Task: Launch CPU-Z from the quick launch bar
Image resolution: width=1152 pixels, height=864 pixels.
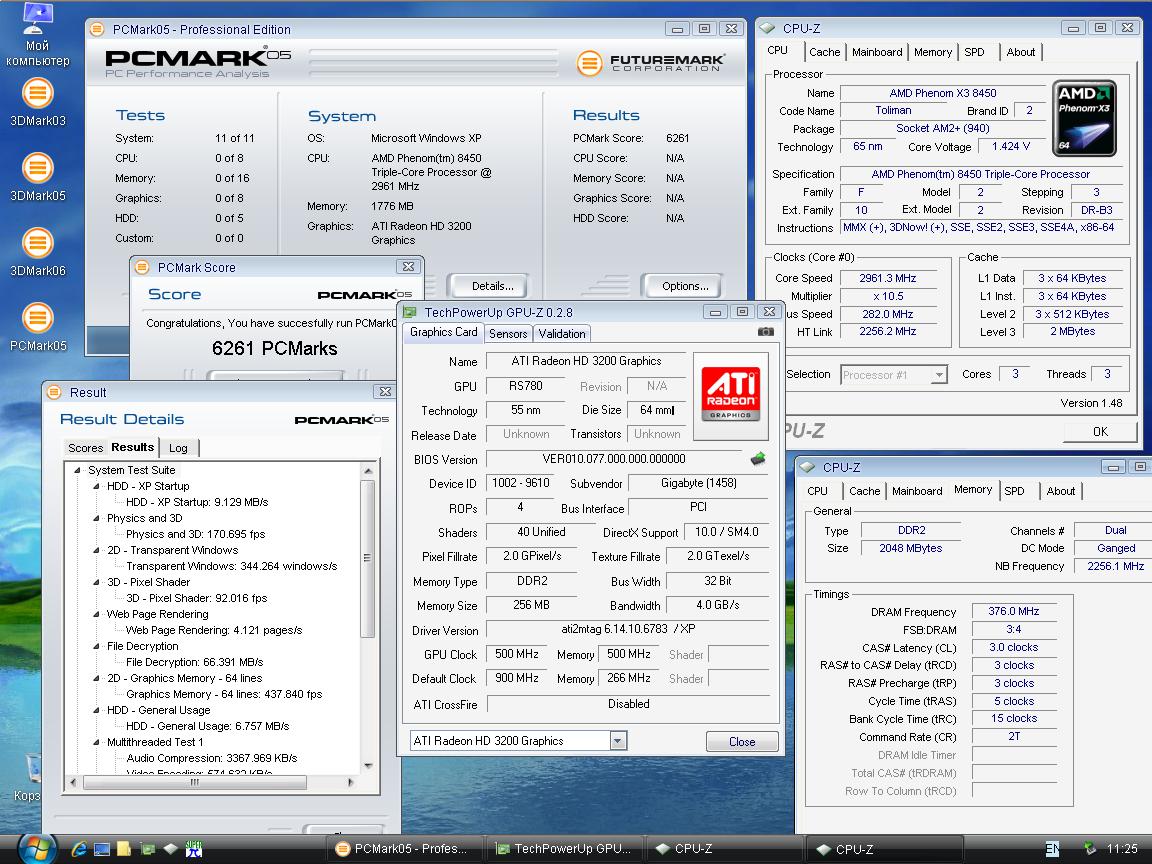Action: (170, 849)
